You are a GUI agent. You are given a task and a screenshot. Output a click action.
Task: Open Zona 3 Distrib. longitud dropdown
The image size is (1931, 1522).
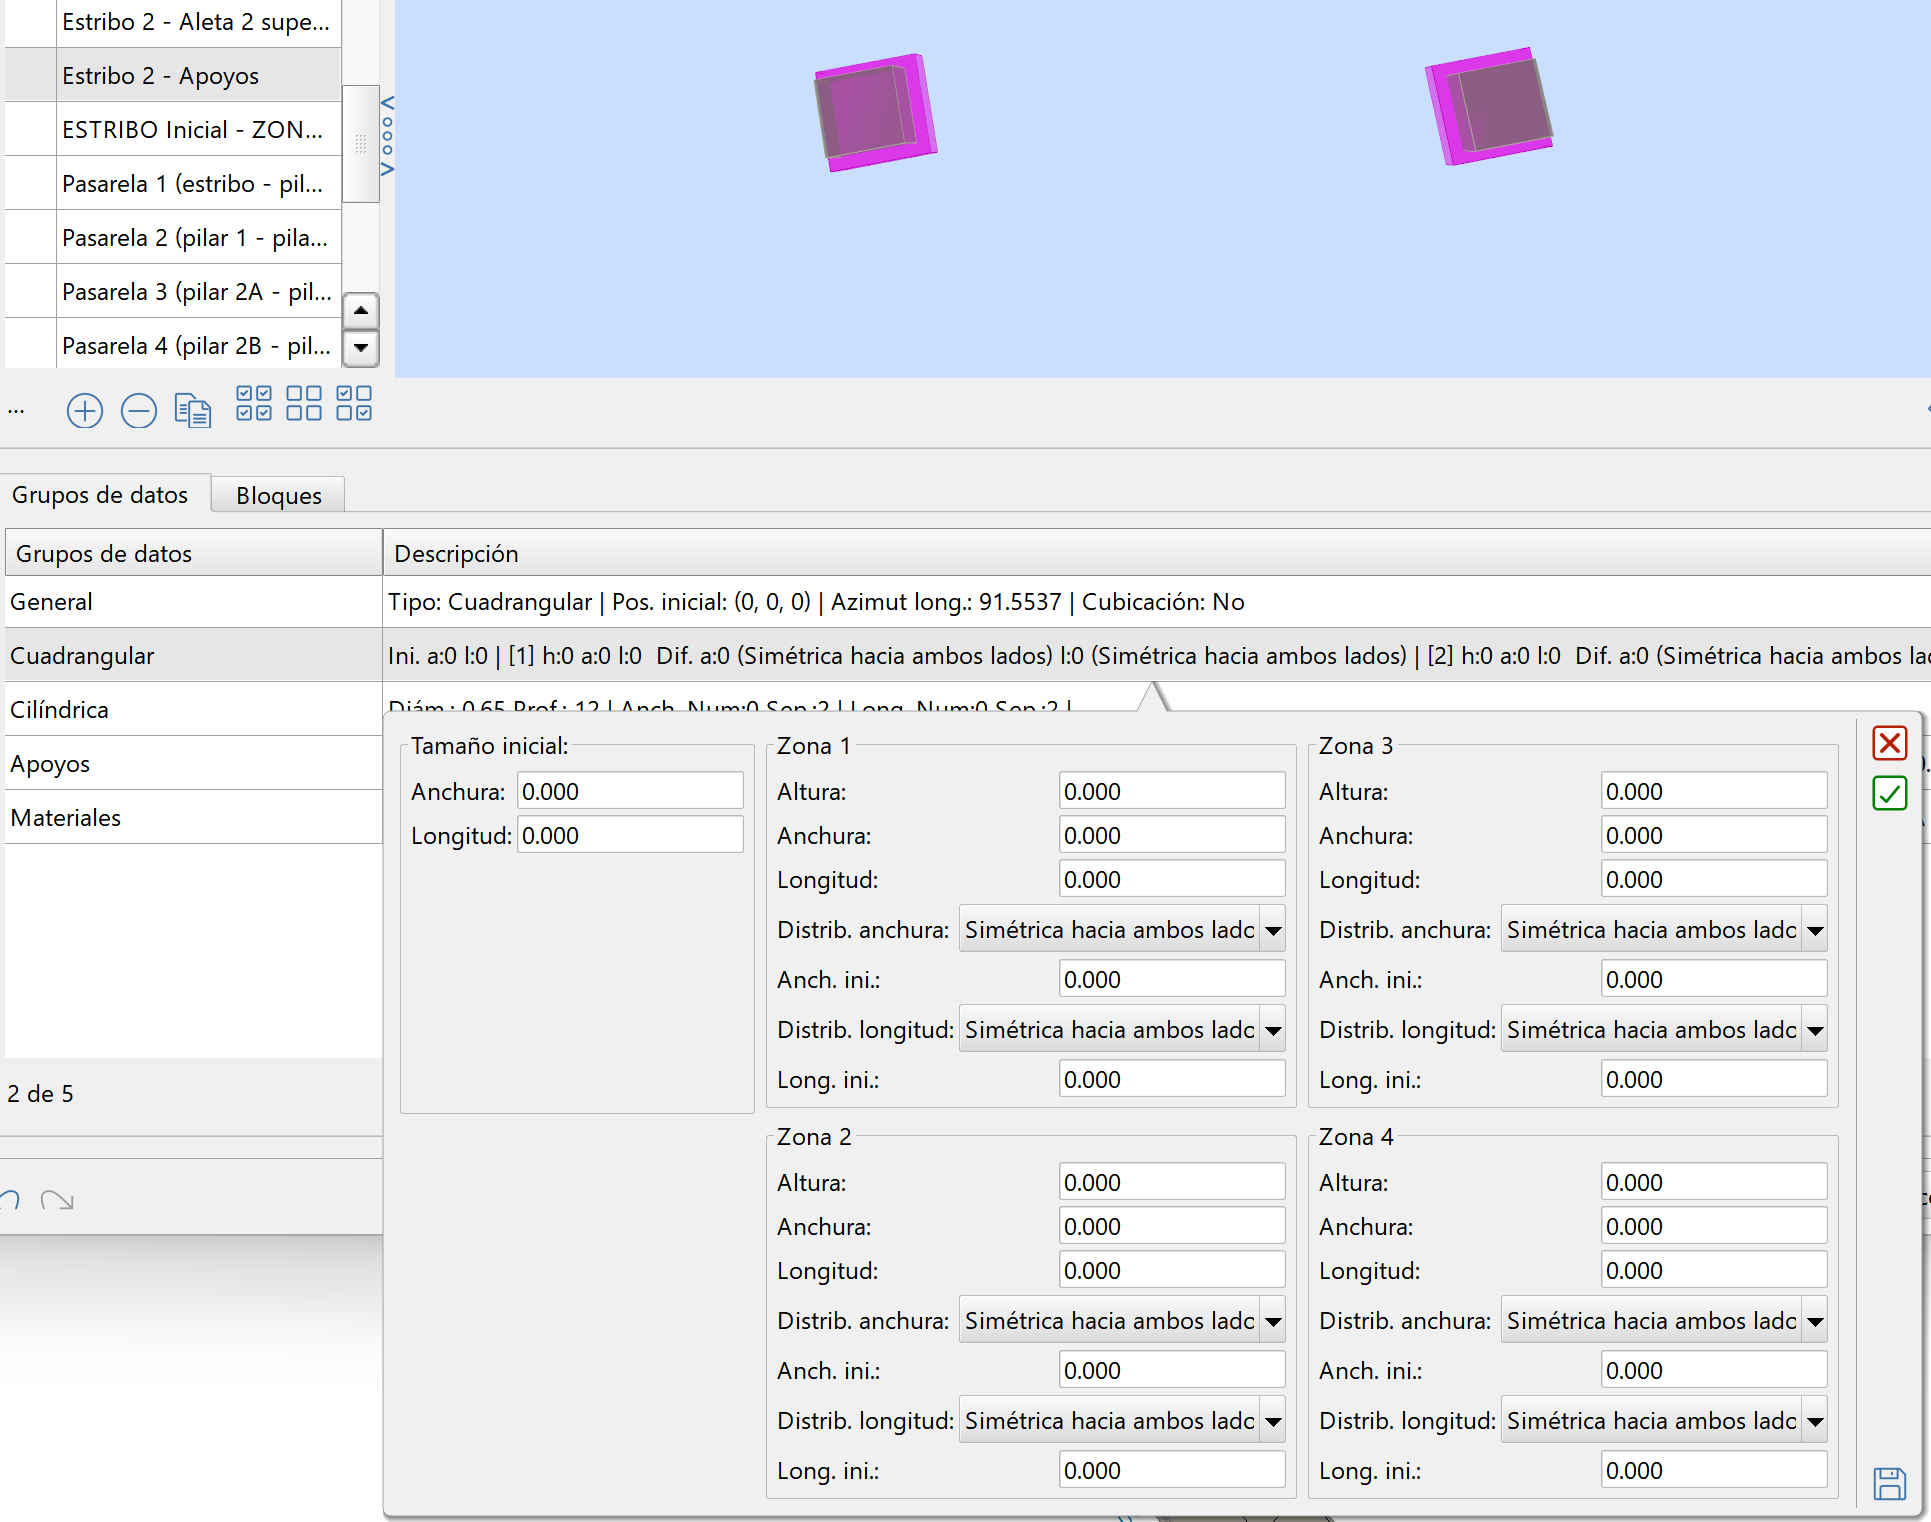click(1815, 1030)
